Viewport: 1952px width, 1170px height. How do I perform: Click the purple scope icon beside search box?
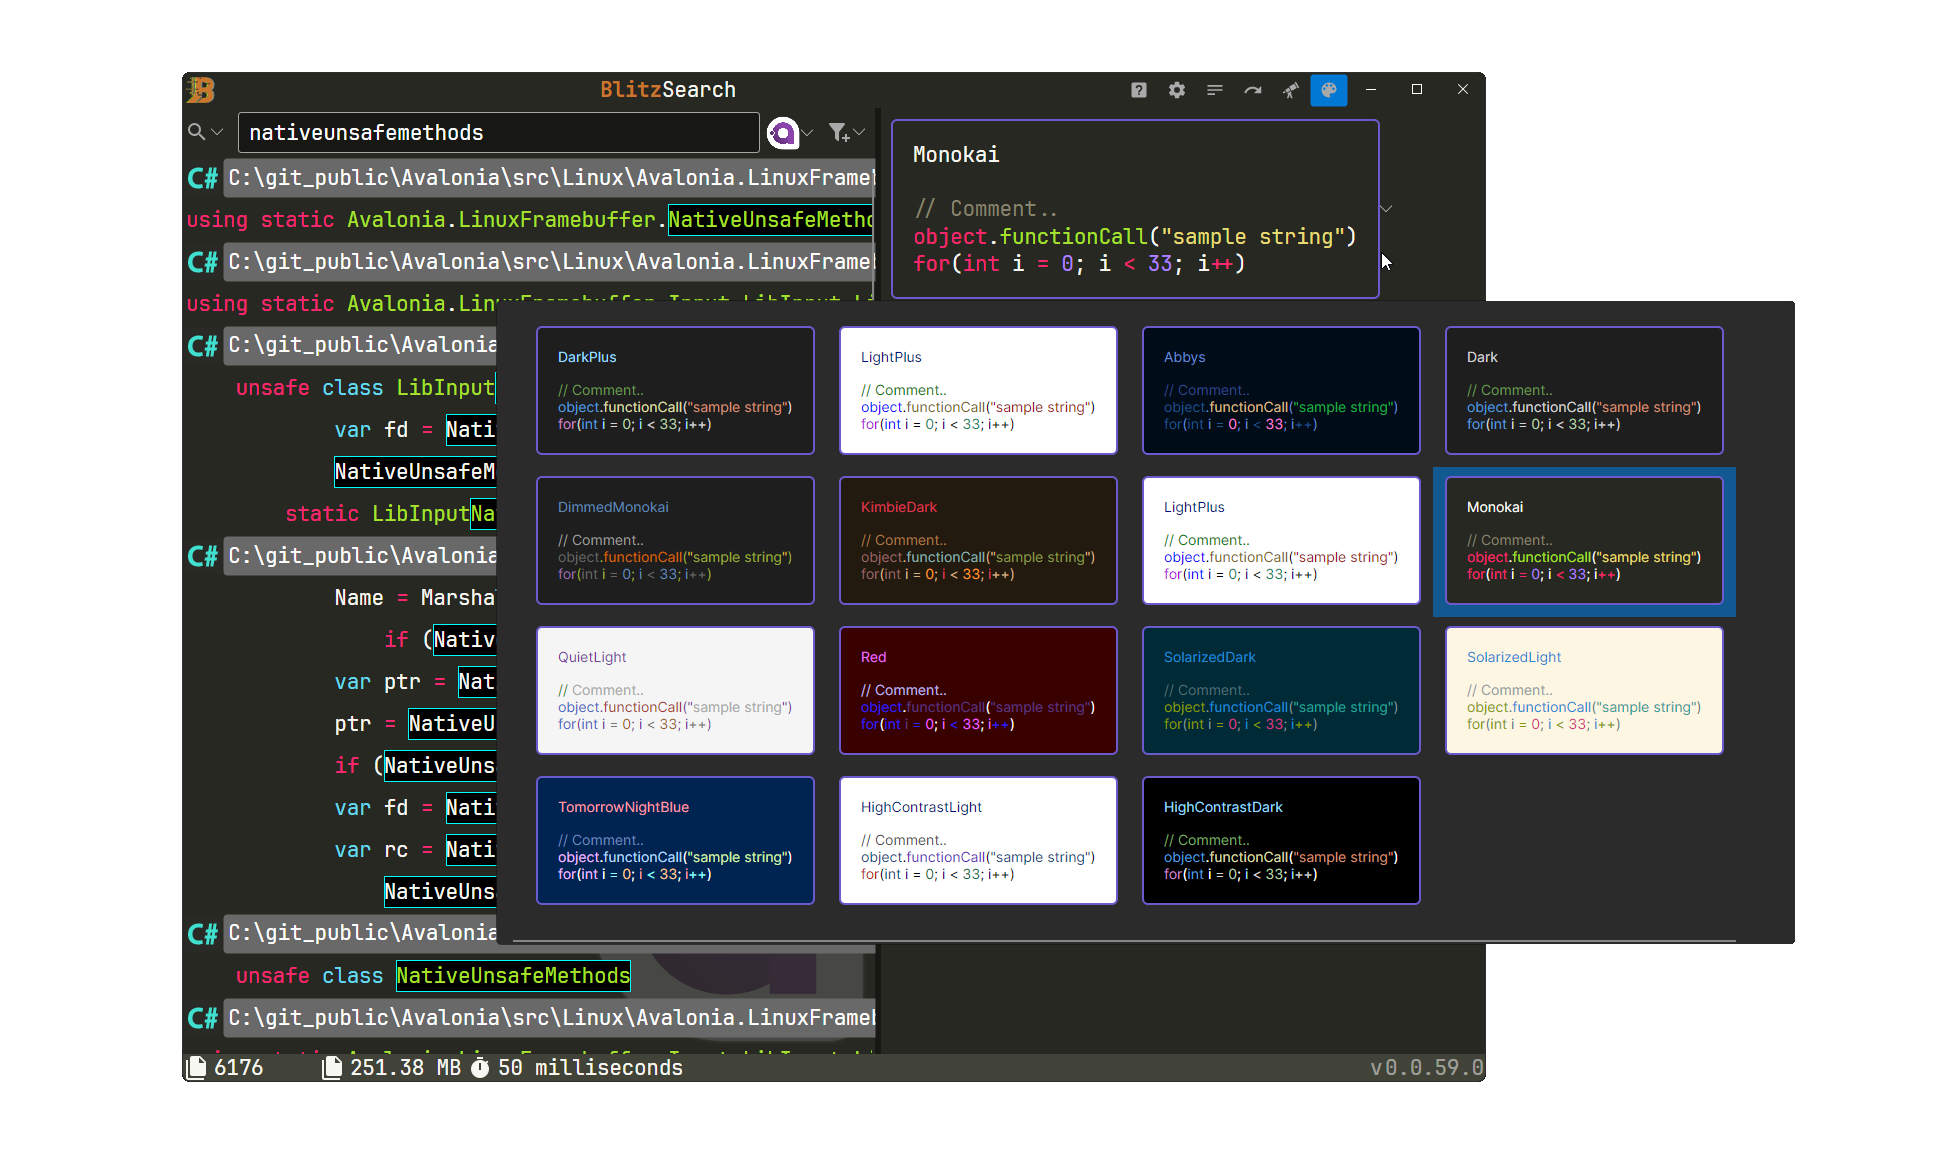783,132
